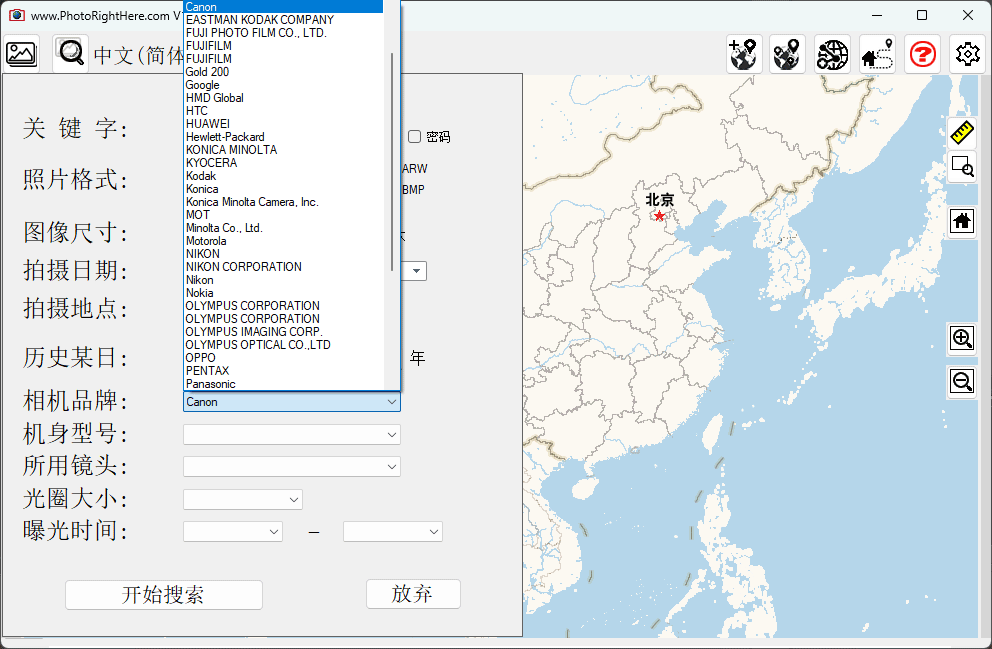
Task: Choose OLYMPUS IMAGING CORP. entry
Action: [283, 332]
